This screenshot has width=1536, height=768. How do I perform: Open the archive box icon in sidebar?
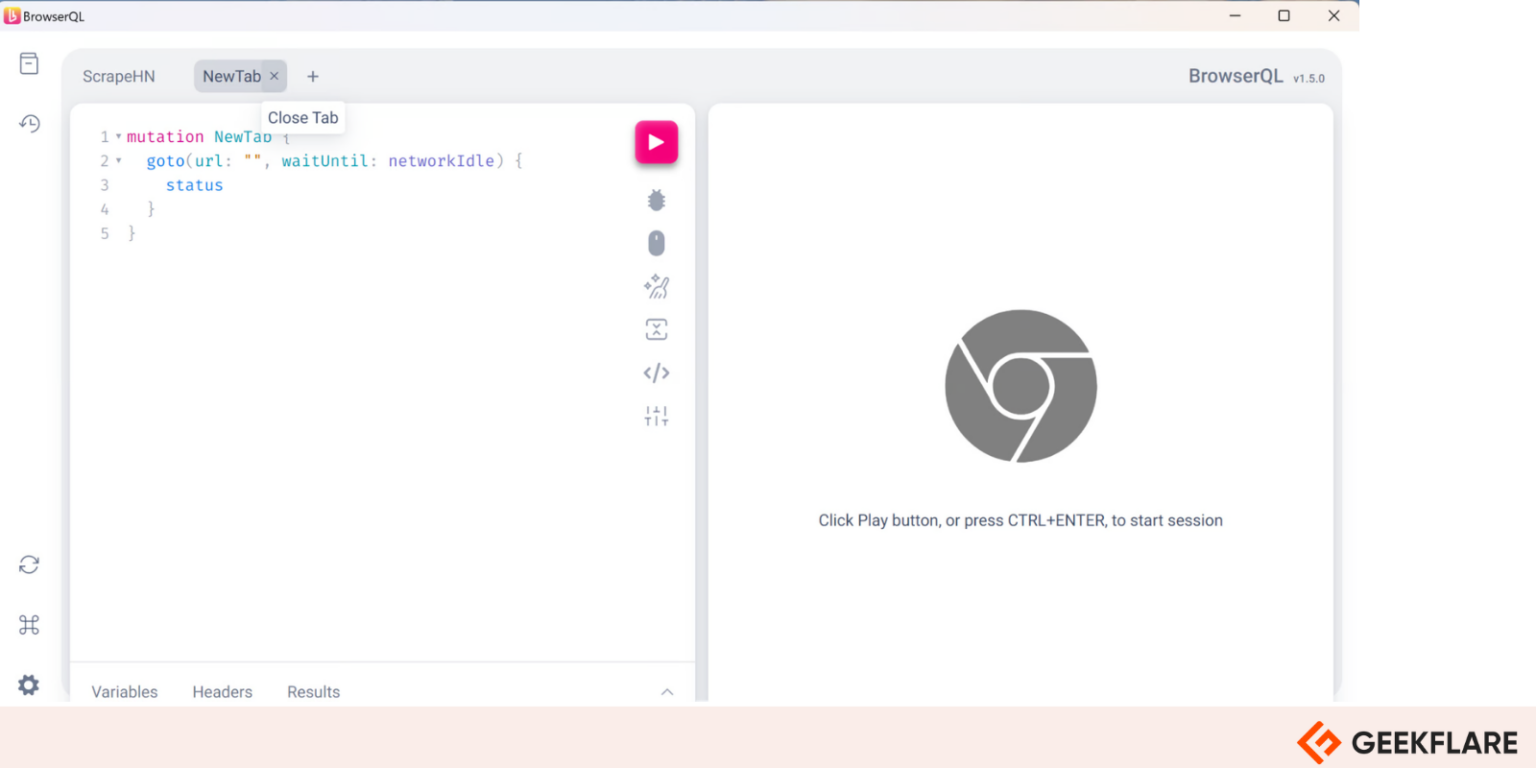[x=29, y=64]
